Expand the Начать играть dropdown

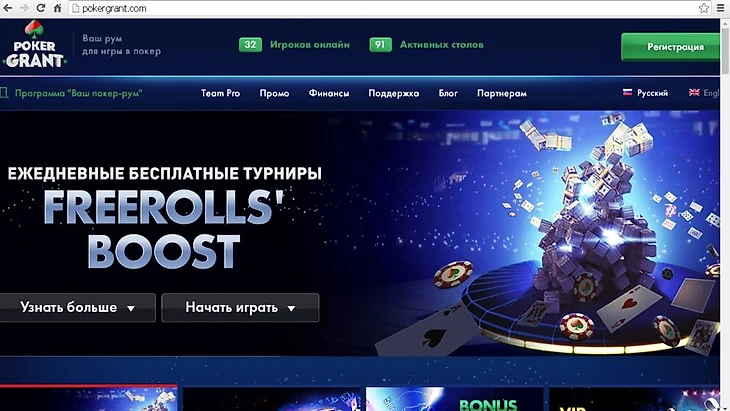coord(240,308)
